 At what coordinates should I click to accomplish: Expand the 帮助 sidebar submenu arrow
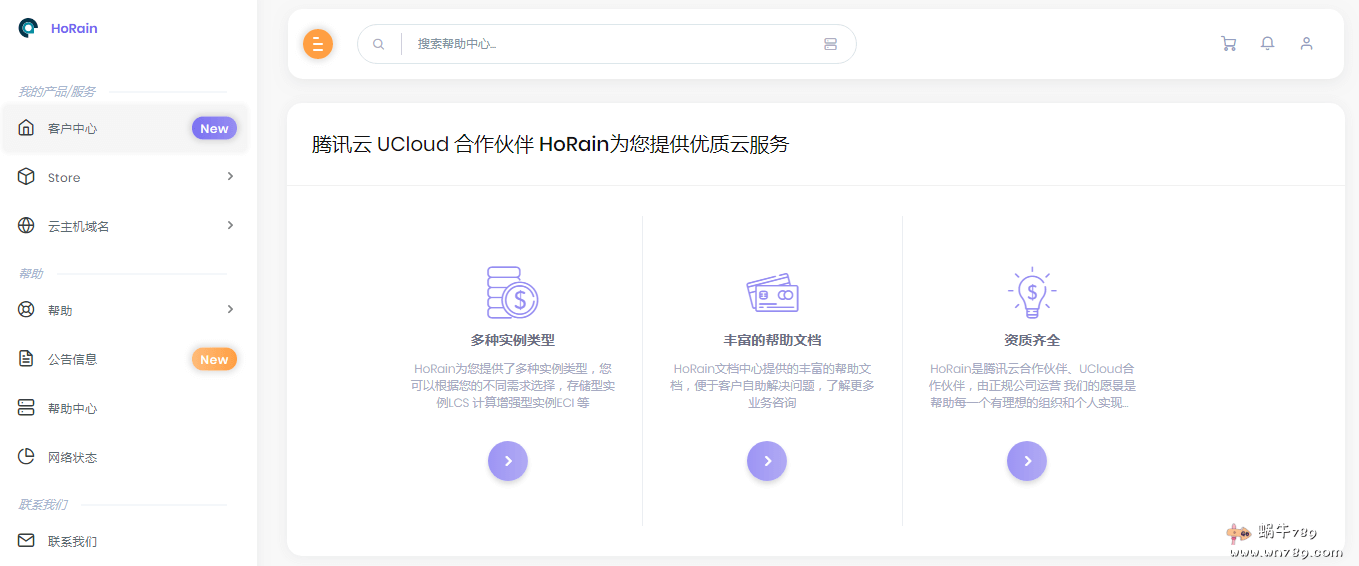click(230, 310)
